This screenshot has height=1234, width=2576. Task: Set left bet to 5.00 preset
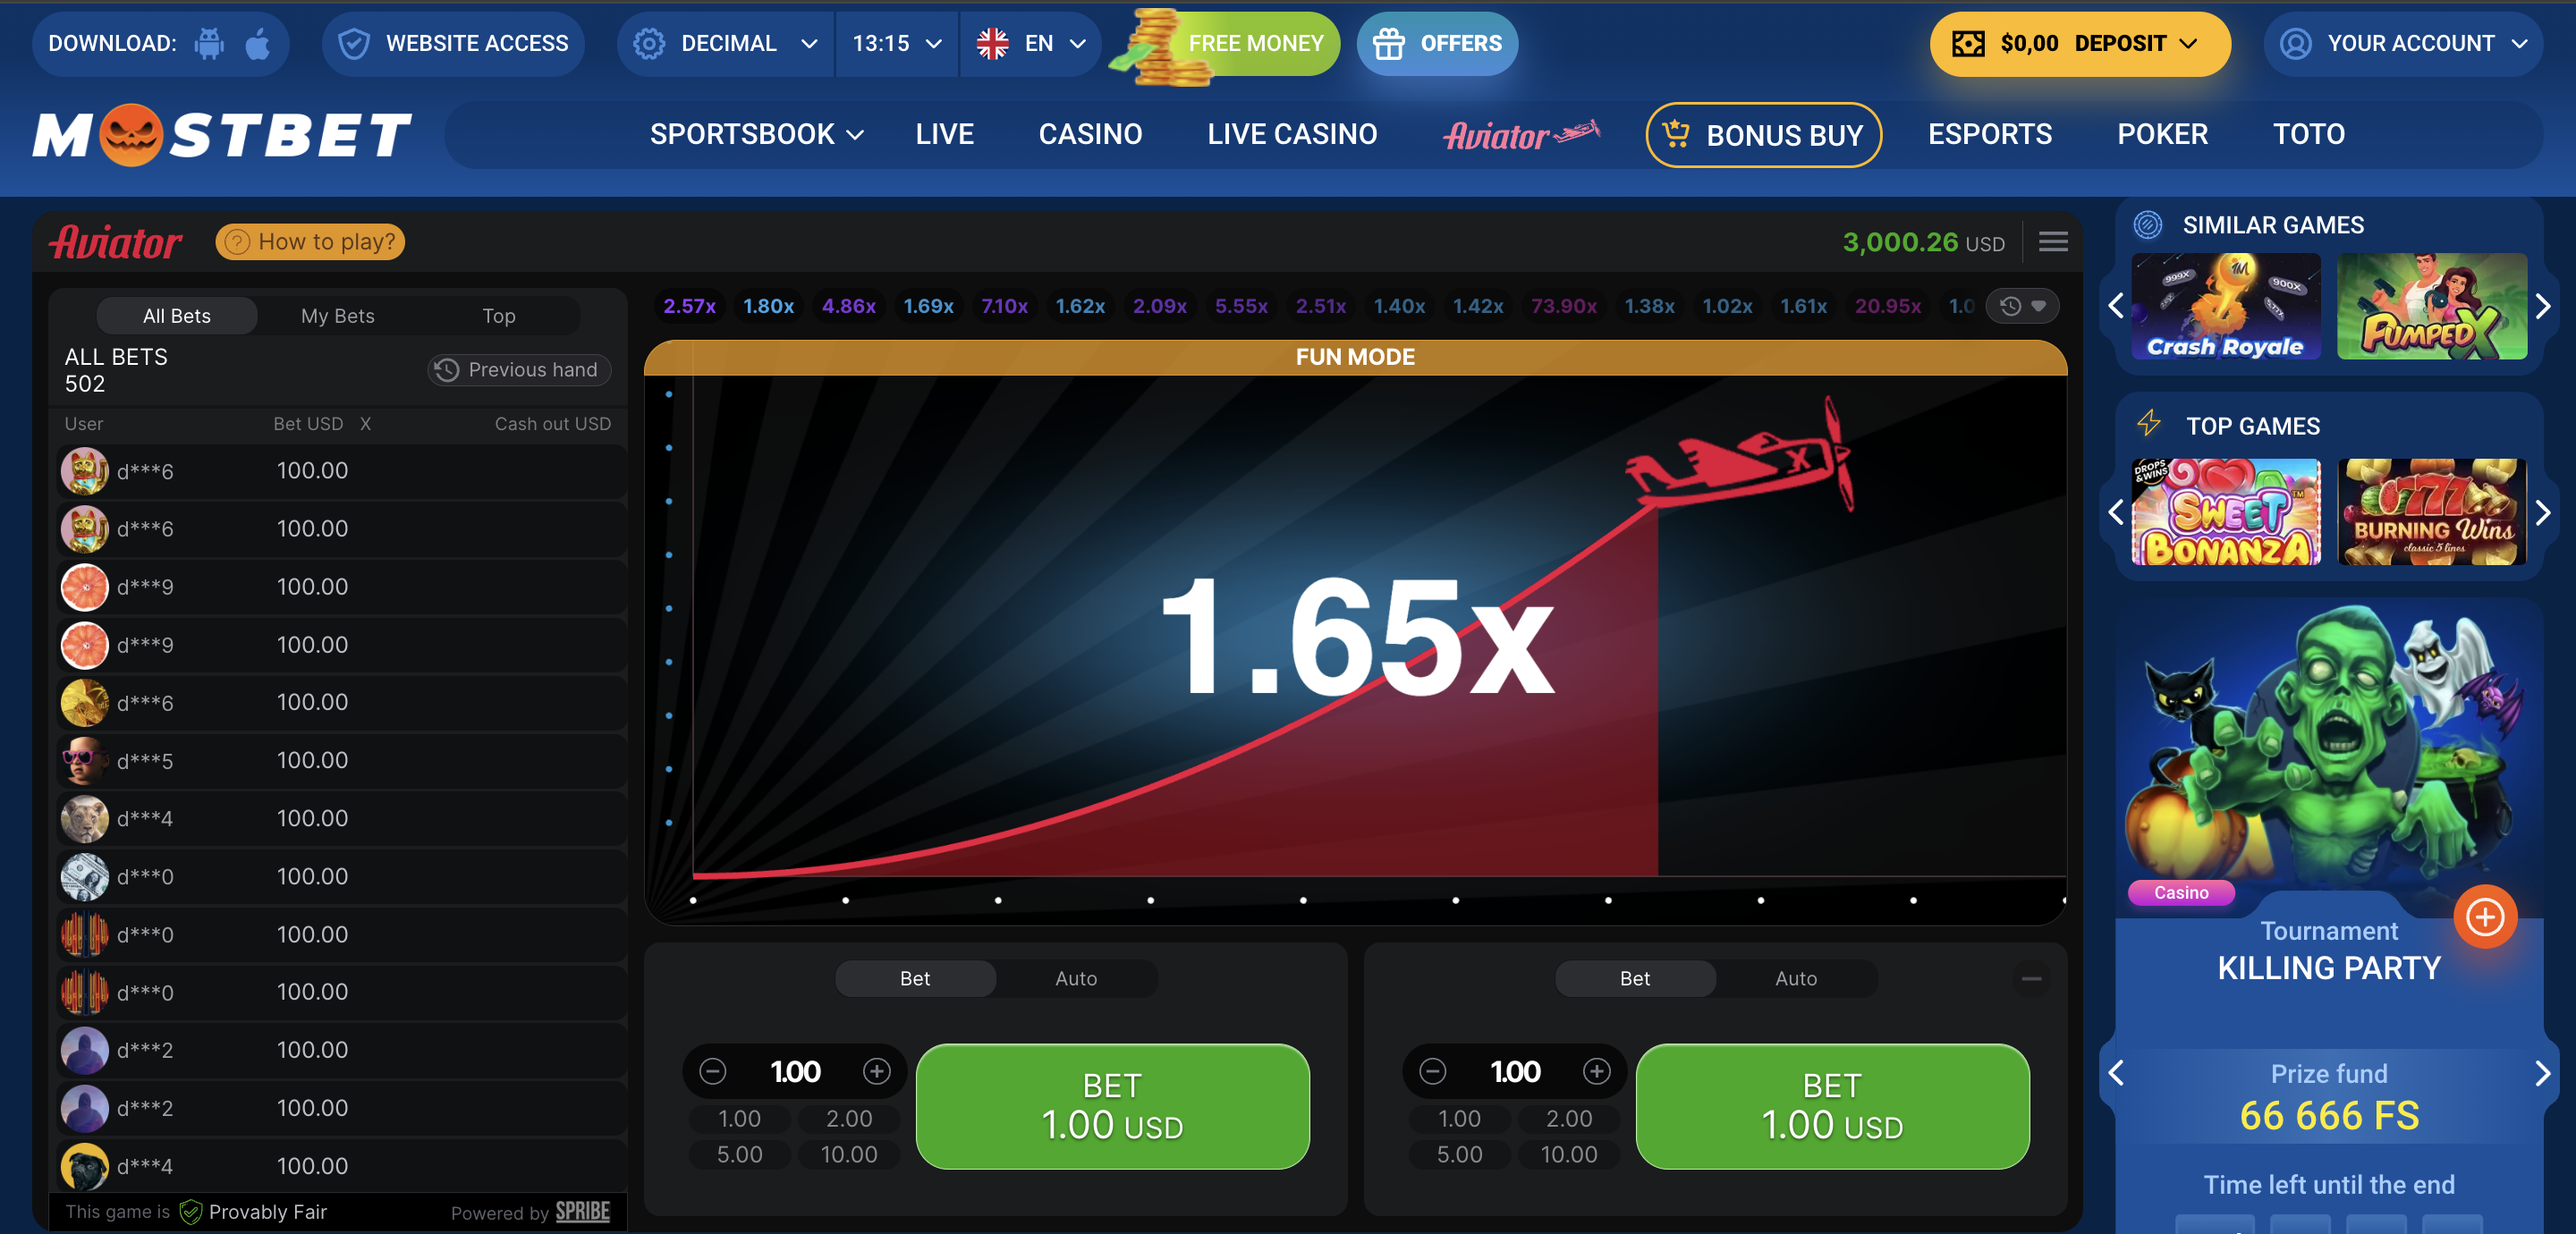pos(739,1154)
